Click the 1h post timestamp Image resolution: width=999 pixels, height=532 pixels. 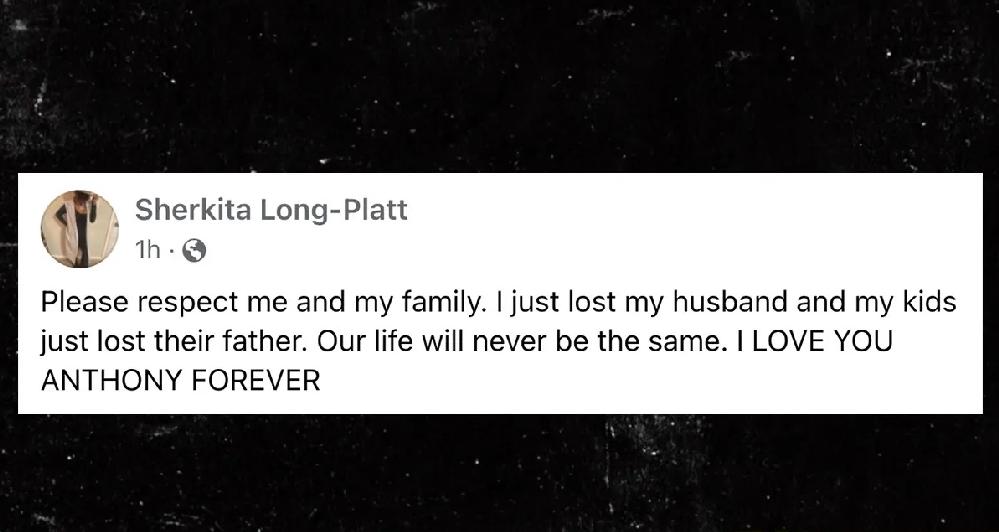coord(147,251)
